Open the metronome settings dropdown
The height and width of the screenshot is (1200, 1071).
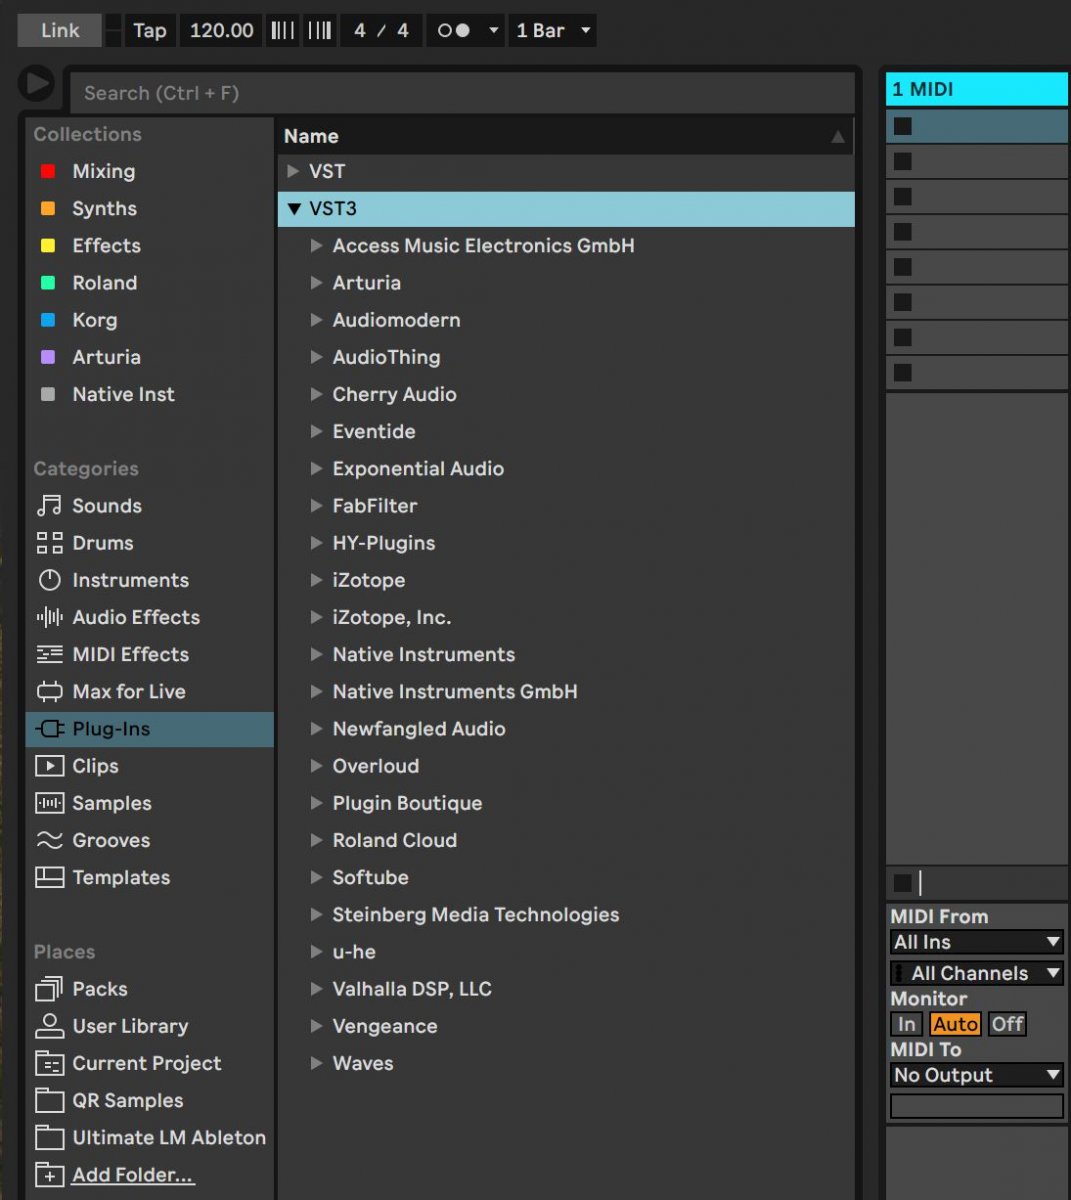pos(493,30)
